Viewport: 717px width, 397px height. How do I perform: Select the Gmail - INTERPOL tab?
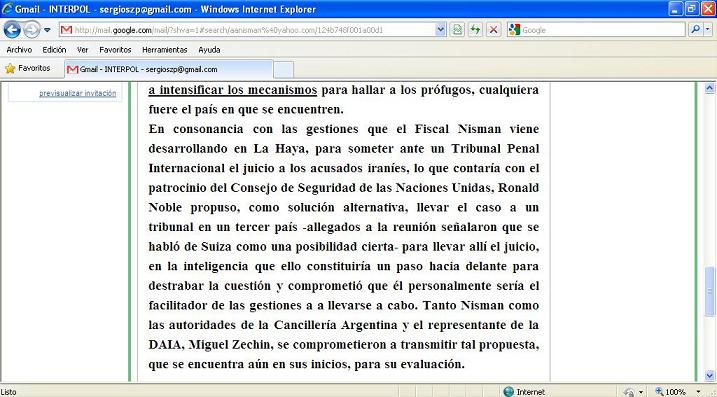coord(169,70)
